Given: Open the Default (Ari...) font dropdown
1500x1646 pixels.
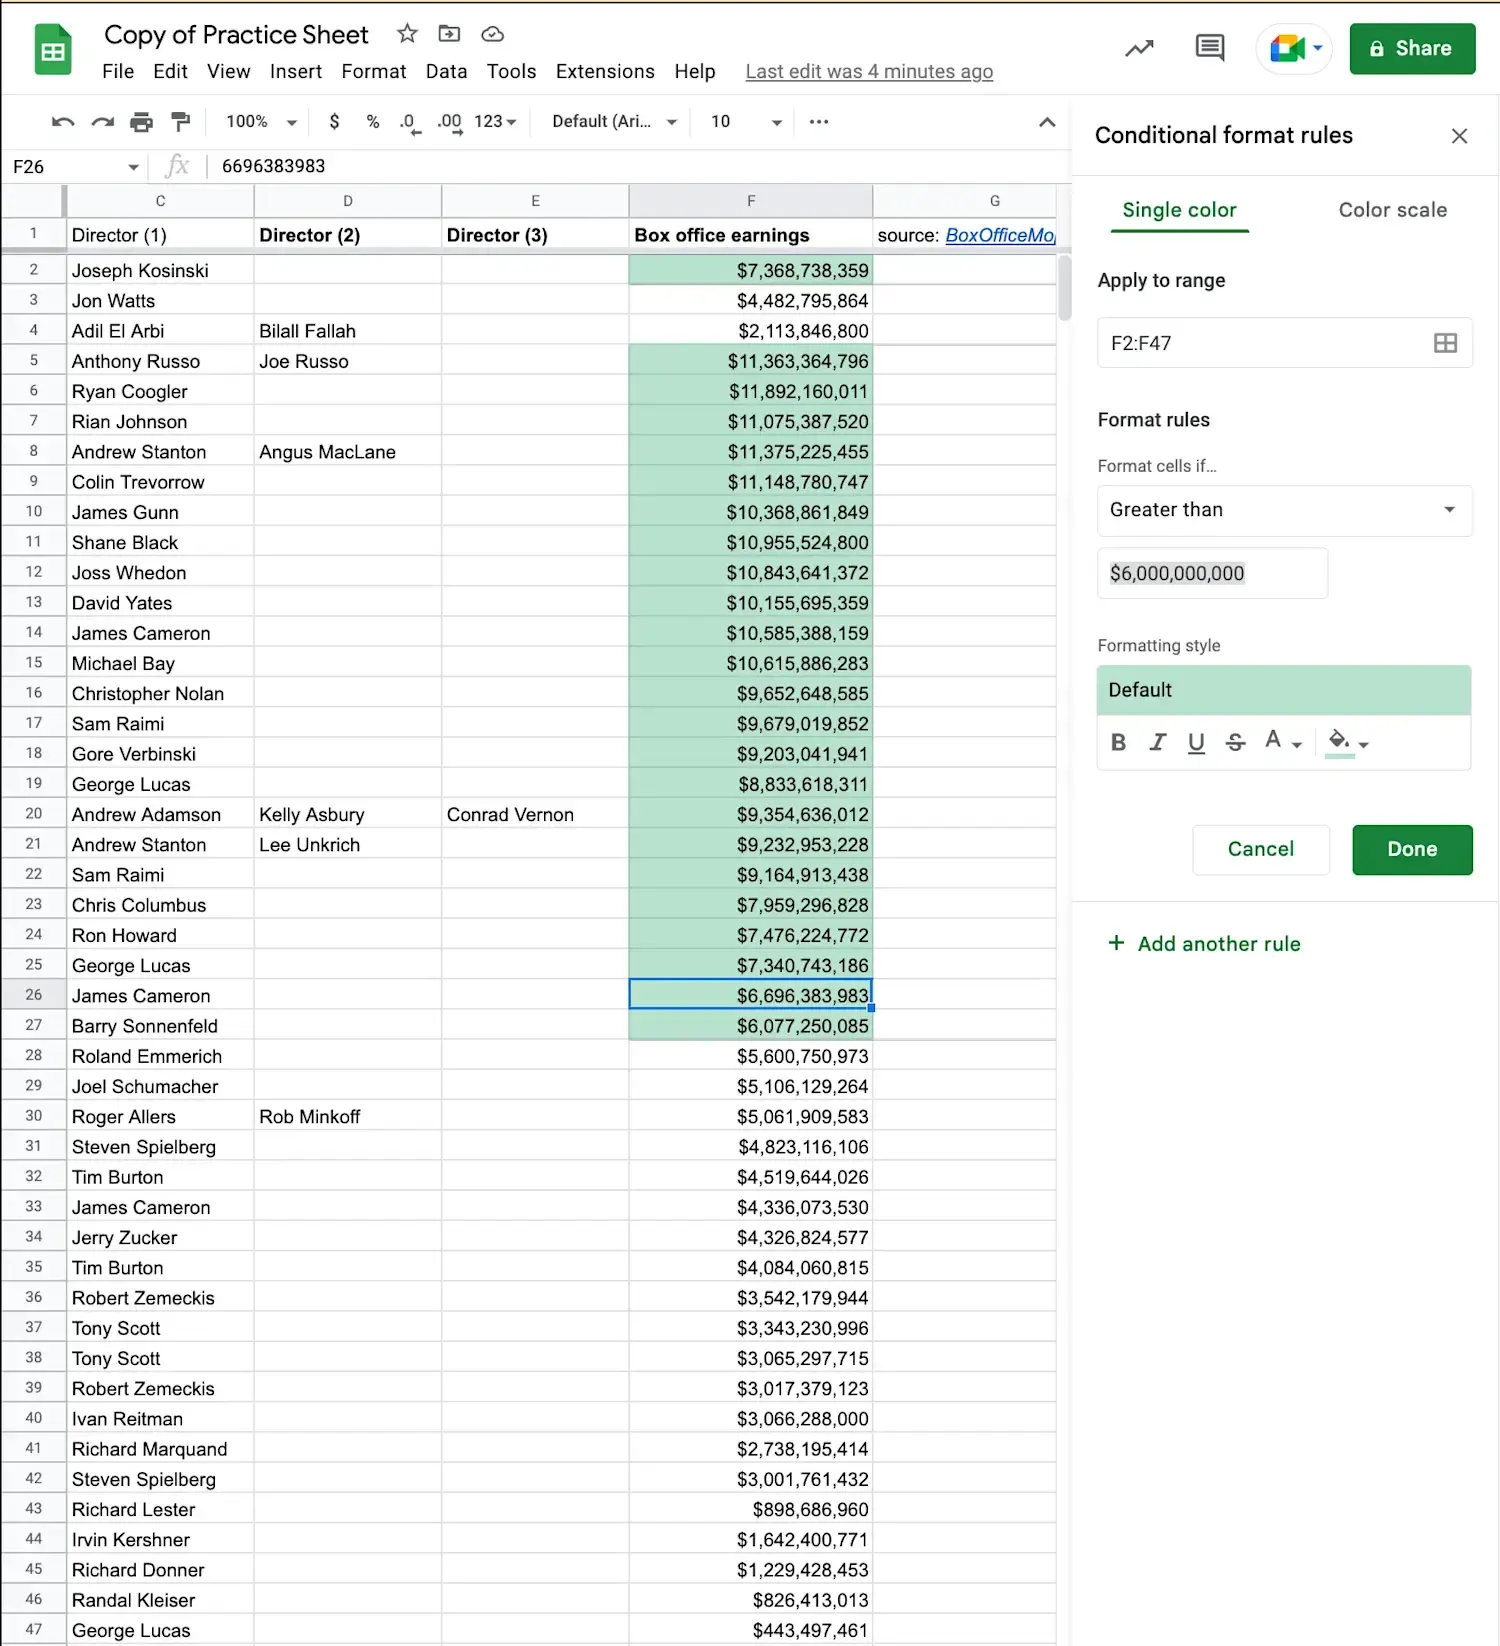Looking at the screenshot, I should [x=614, y=121].
